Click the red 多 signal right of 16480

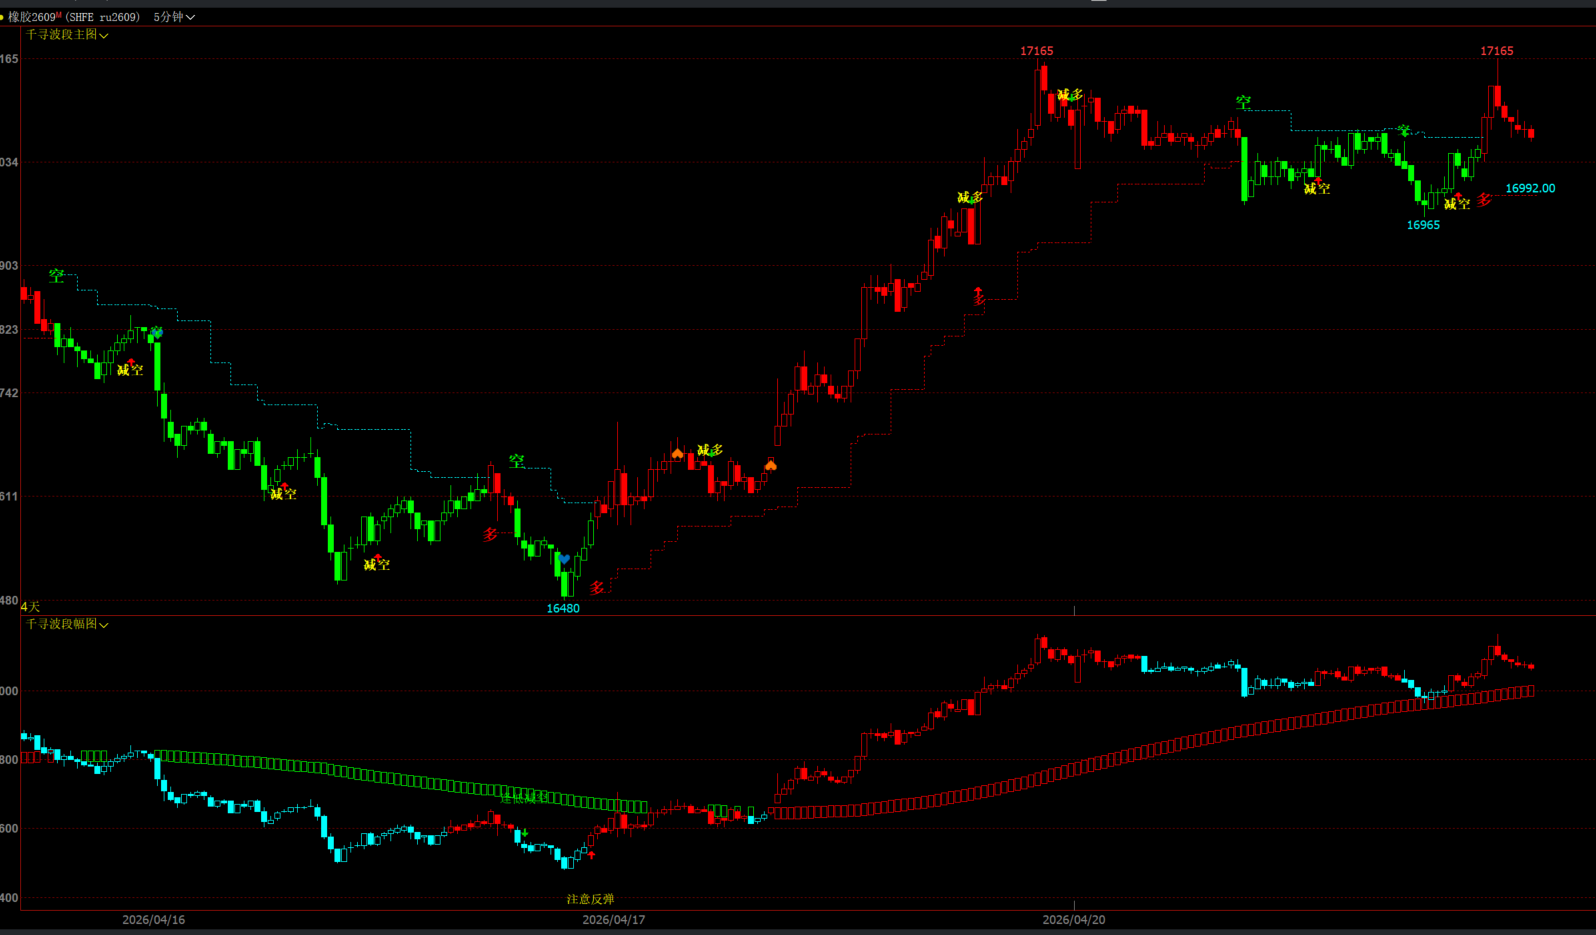coord(597,588)
